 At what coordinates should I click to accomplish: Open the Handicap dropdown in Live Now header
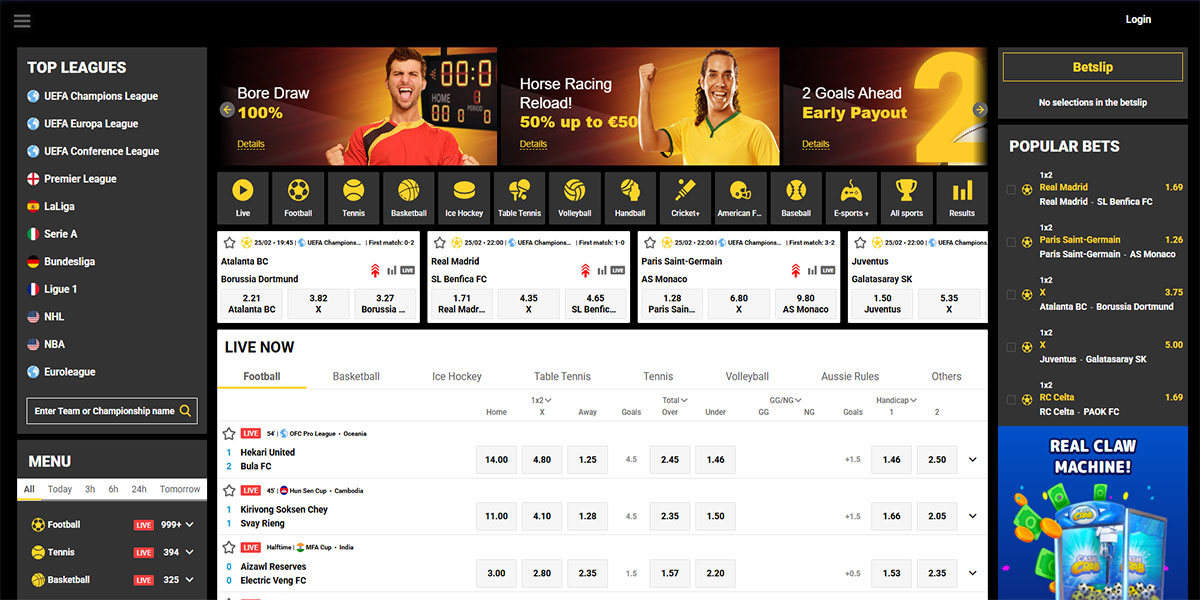(895, 399)
